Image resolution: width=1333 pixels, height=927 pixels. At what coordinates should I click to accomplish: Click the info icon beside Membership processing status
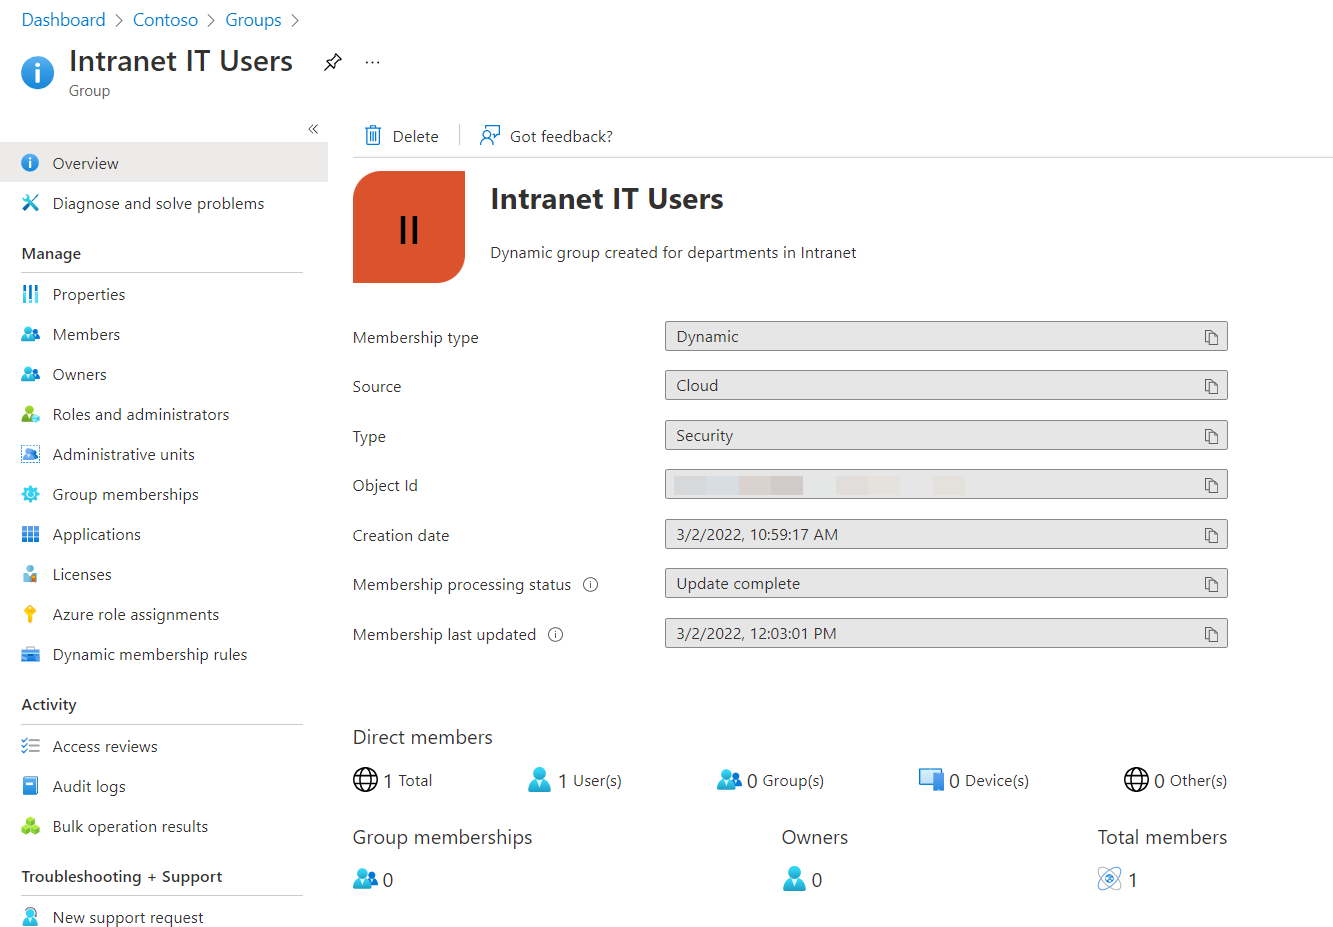pos(590,584)
